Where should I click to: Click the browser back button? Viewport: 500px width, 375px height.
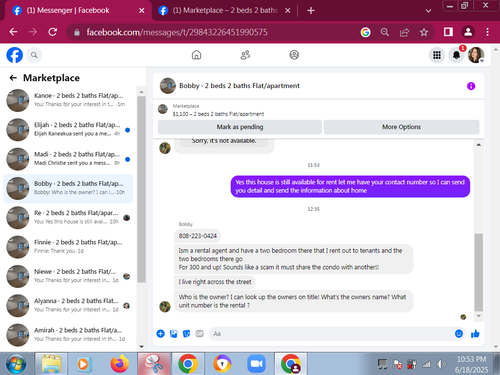13,32
